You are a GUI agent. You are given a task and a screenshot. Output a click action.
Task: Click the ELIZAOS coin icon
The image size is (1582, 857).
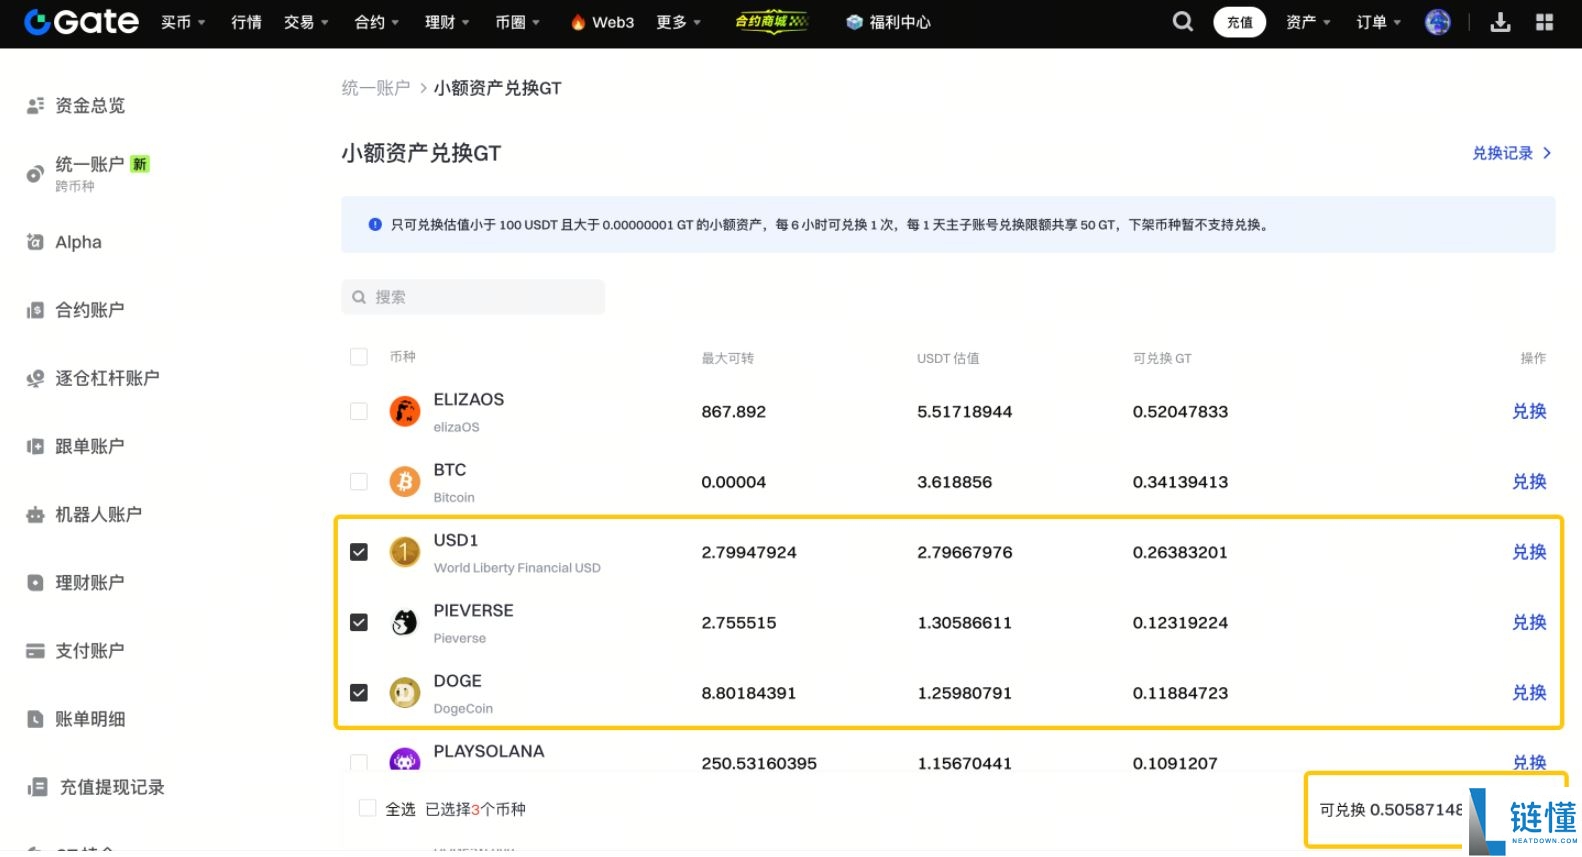[405, 411]
